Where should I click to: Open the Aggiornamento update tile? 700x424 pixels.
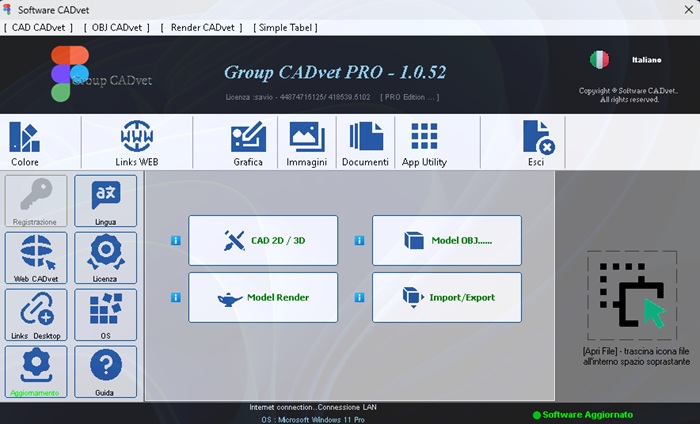(36, 372)
